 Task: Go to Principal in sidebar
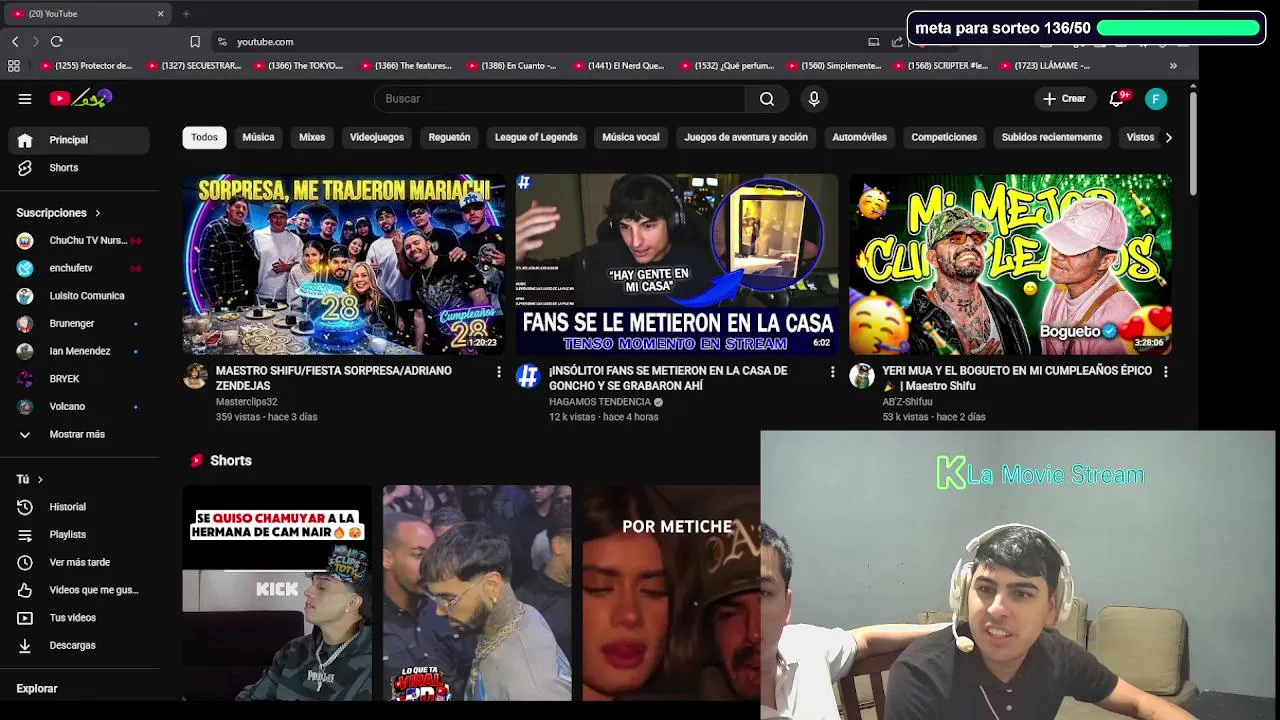[79, 140]
